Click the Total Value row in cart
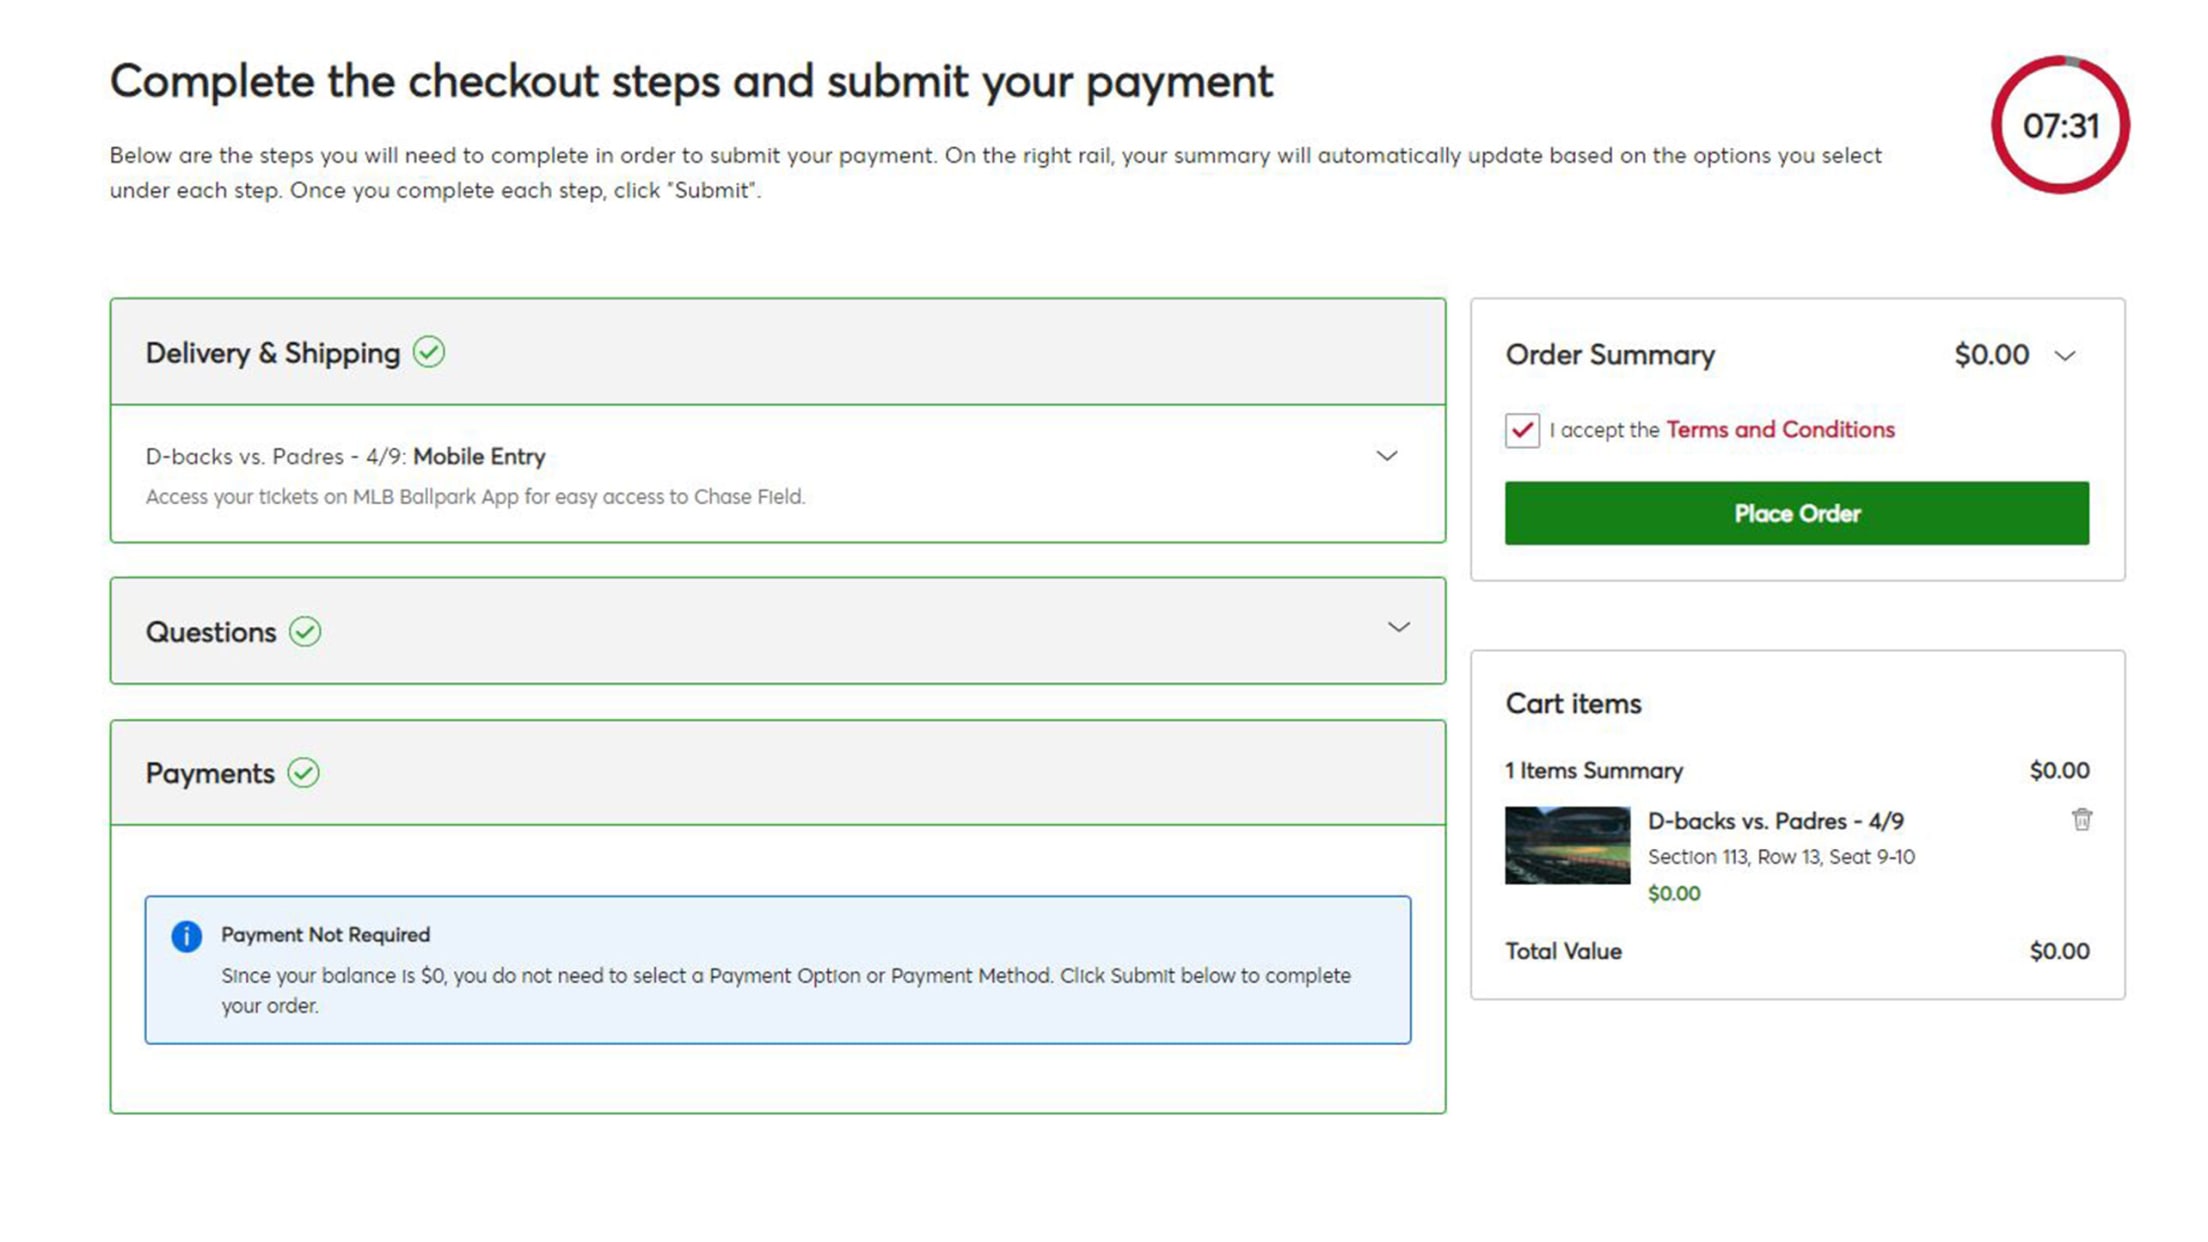The width and height of the screenshot is (2208, 1242). tap(1563, 951)
